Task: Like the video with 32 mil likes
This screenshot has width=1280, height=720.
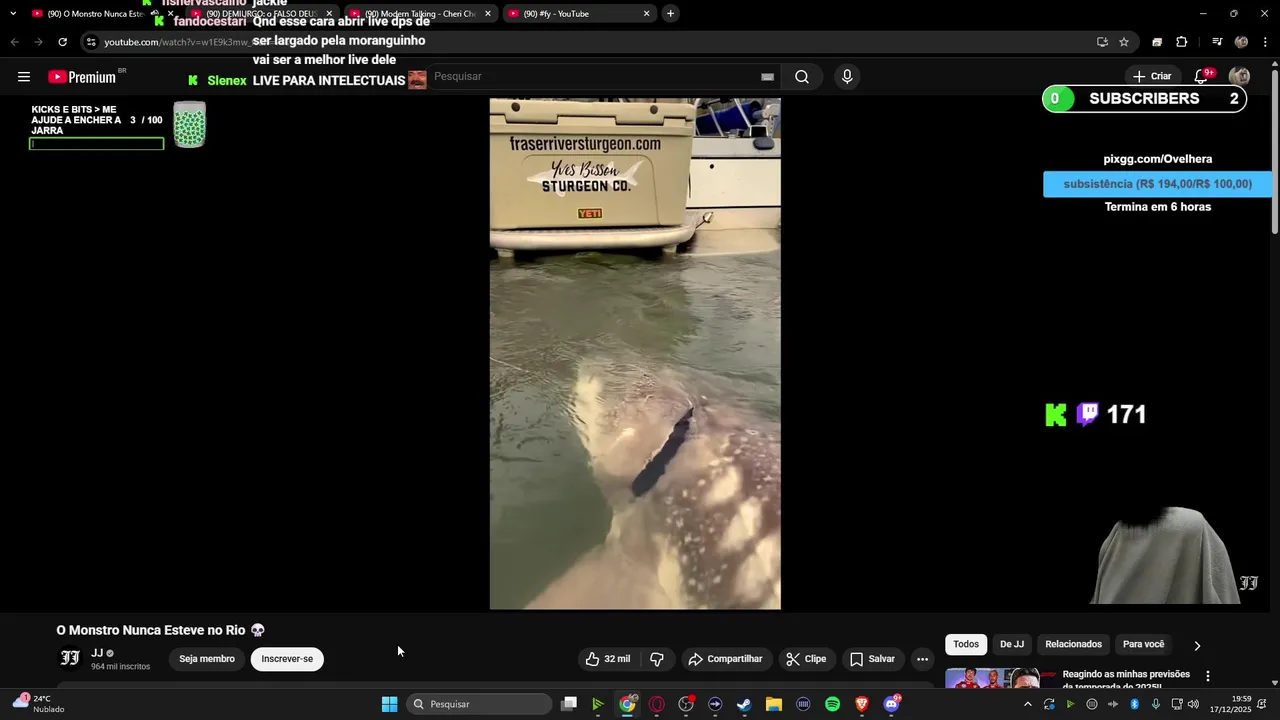Action: pos(608,659)
